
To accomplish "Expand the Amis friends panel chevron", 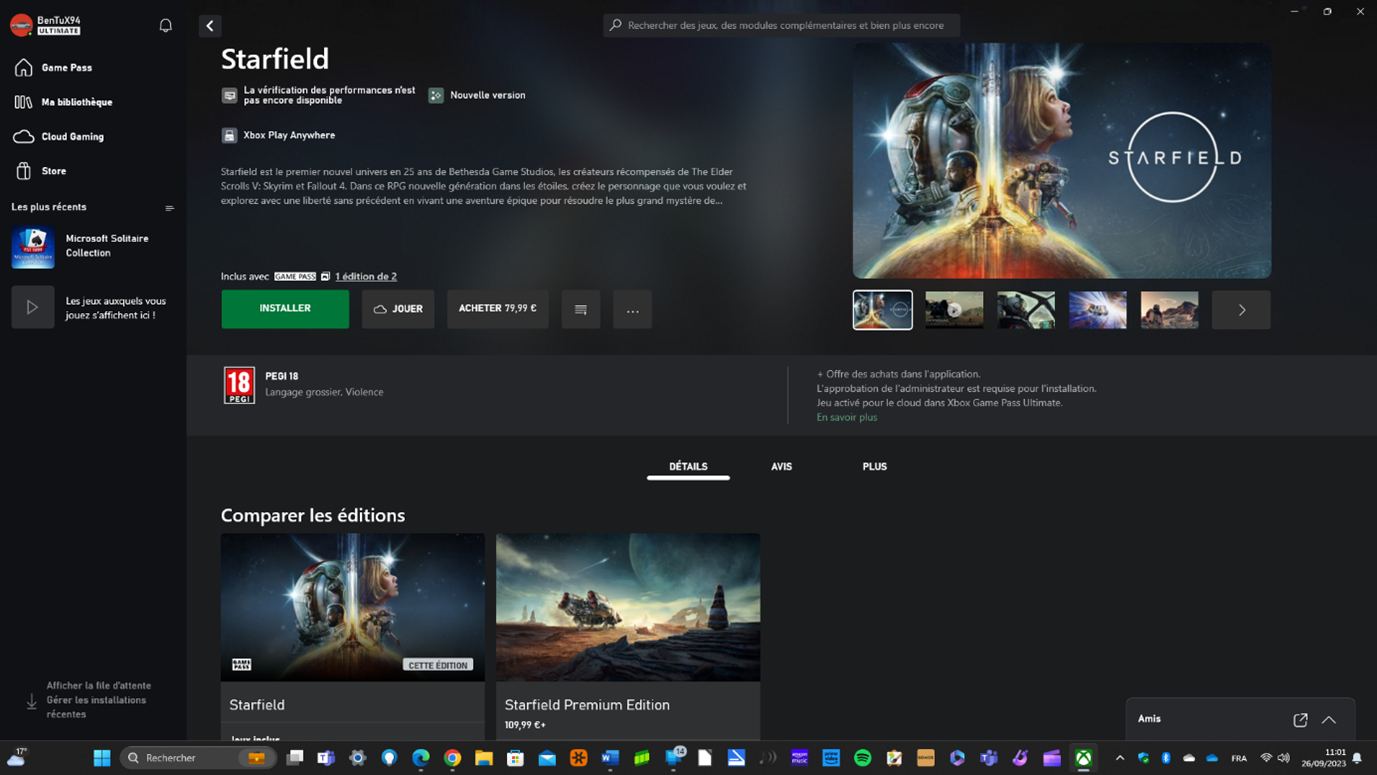I will pos(1329,720).
